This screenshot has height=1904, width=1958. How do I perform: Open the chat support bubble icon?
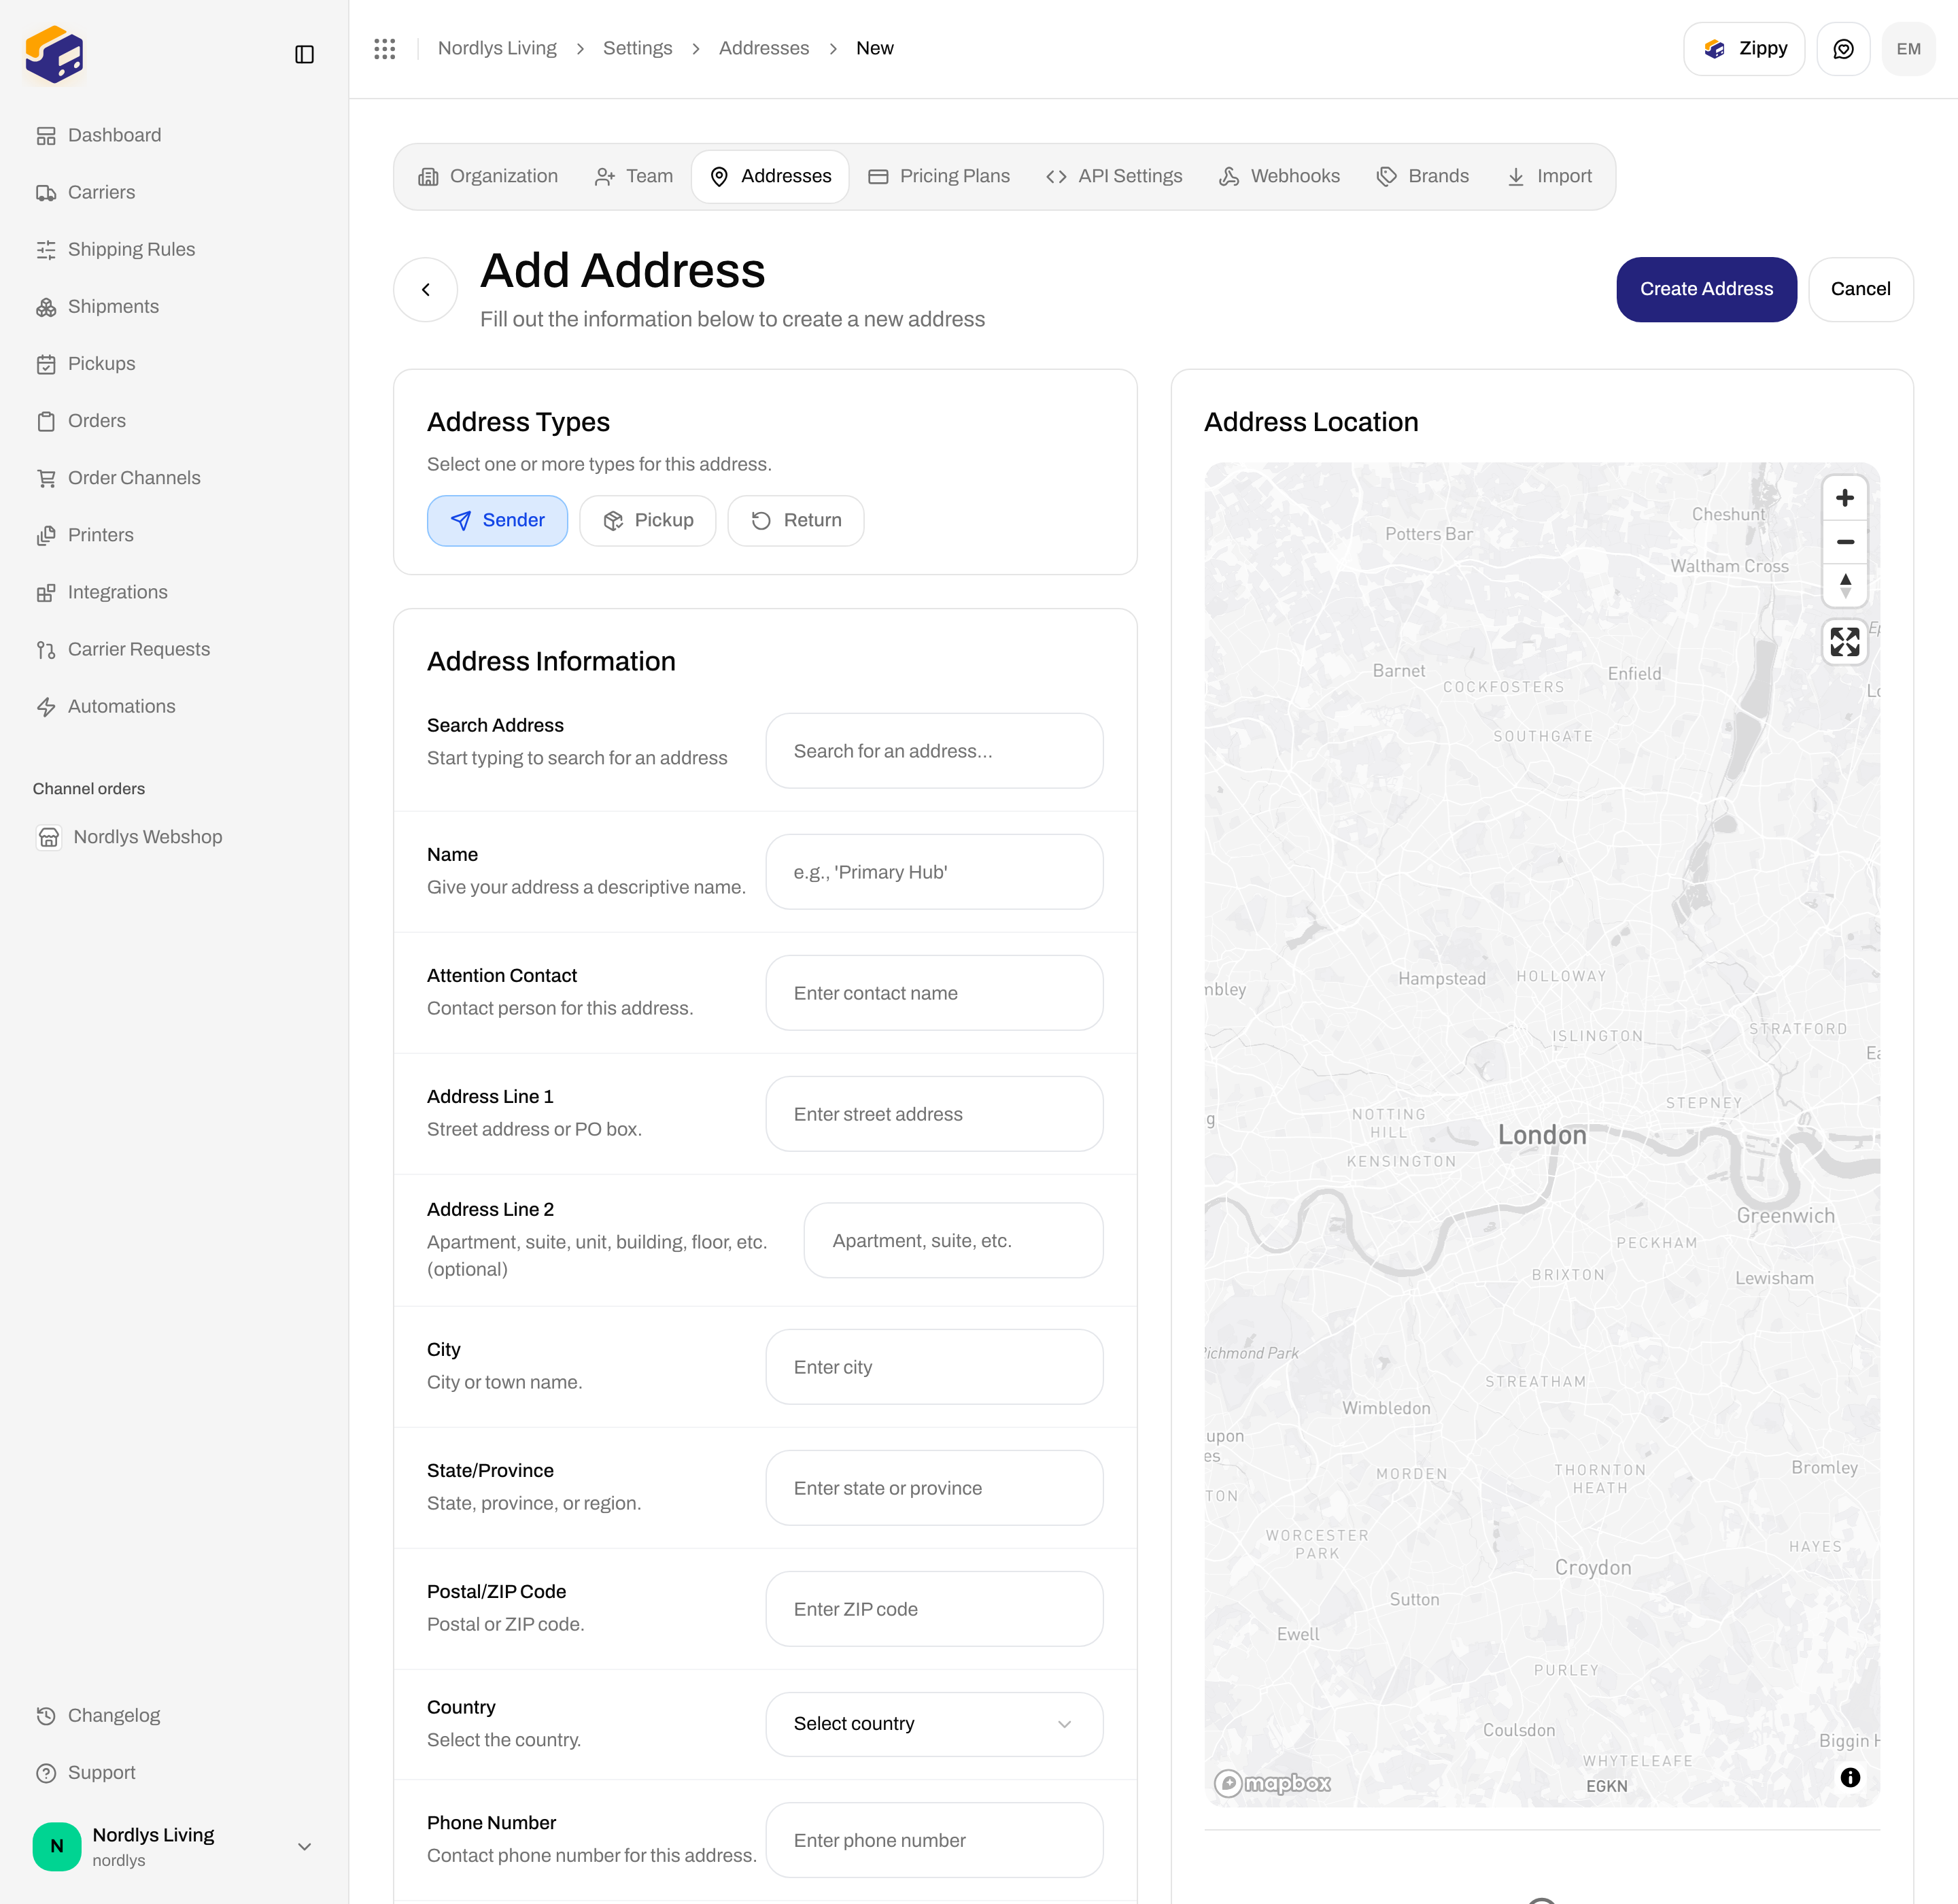1843,49
